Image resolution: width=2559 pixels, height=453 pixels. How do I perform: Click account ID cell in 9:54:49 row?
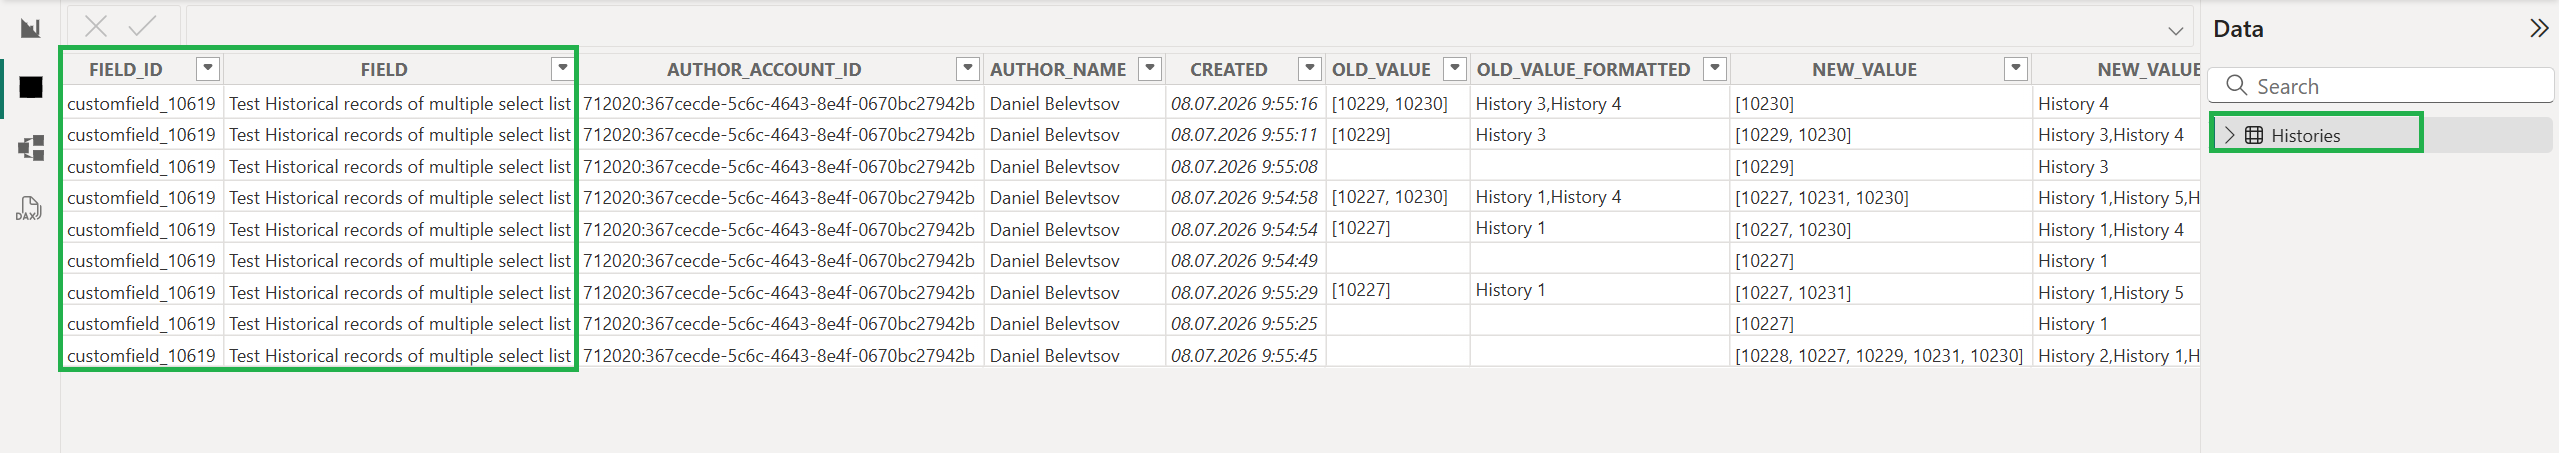(778, 260)
